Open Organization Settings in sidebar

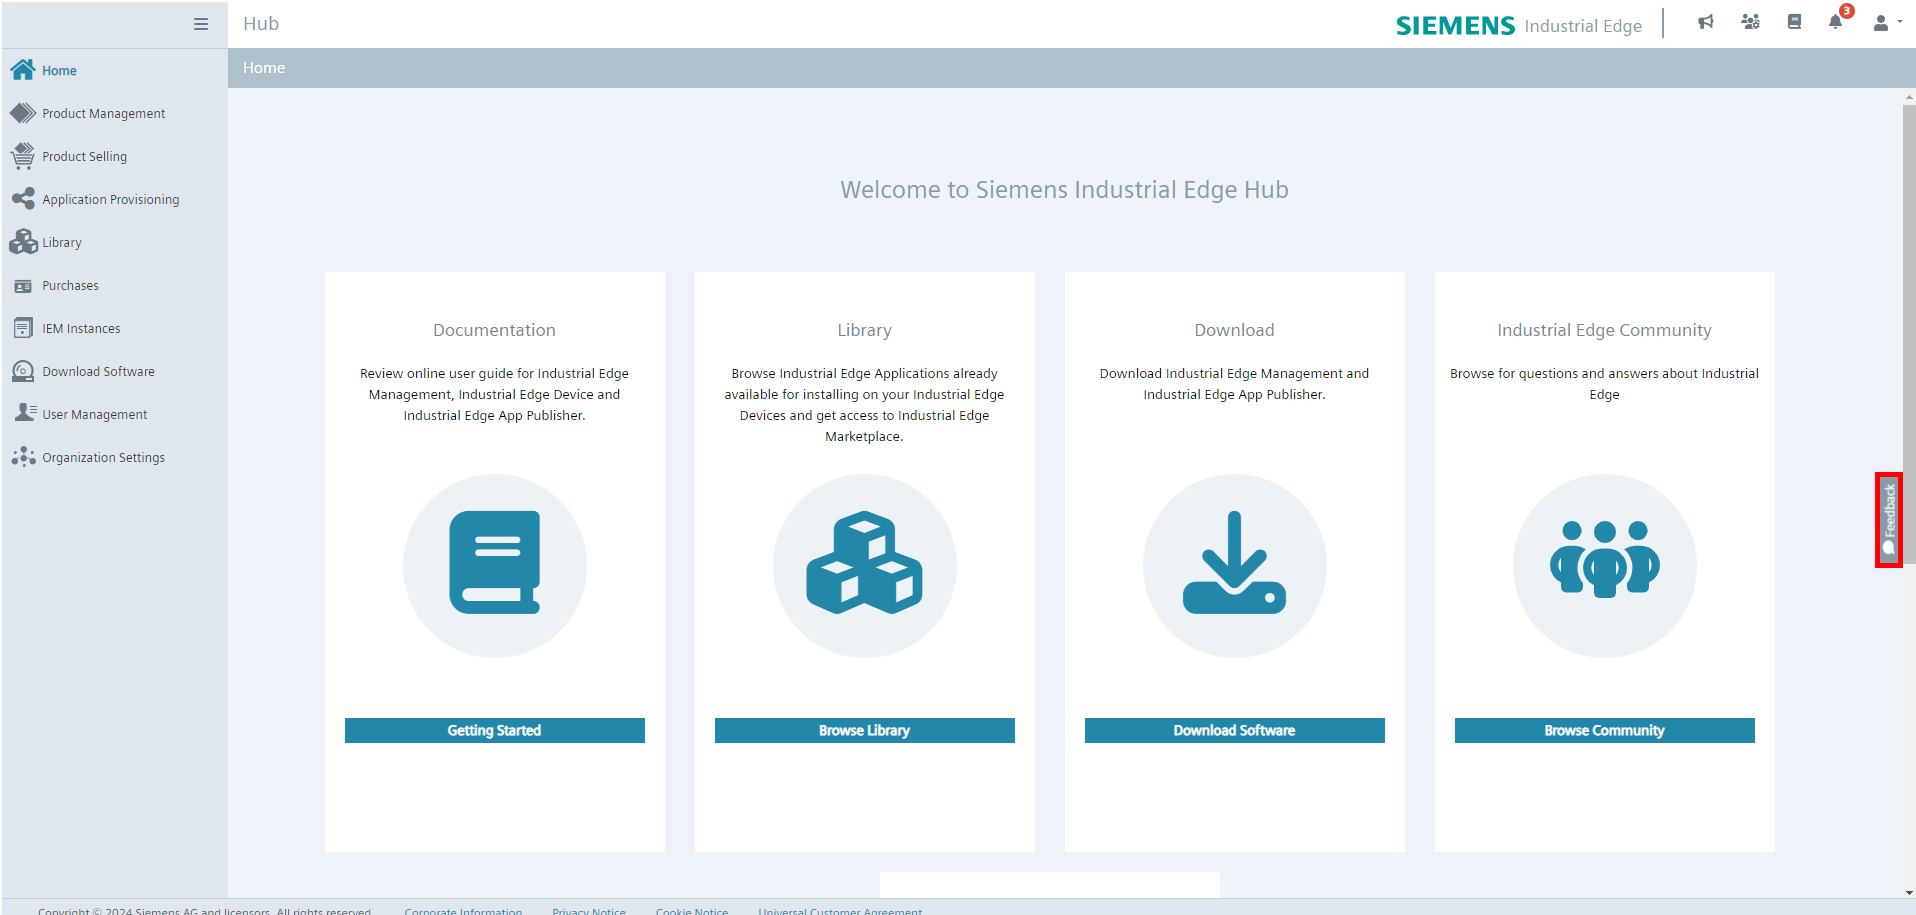pyautogui.click(x=103, y=458)
